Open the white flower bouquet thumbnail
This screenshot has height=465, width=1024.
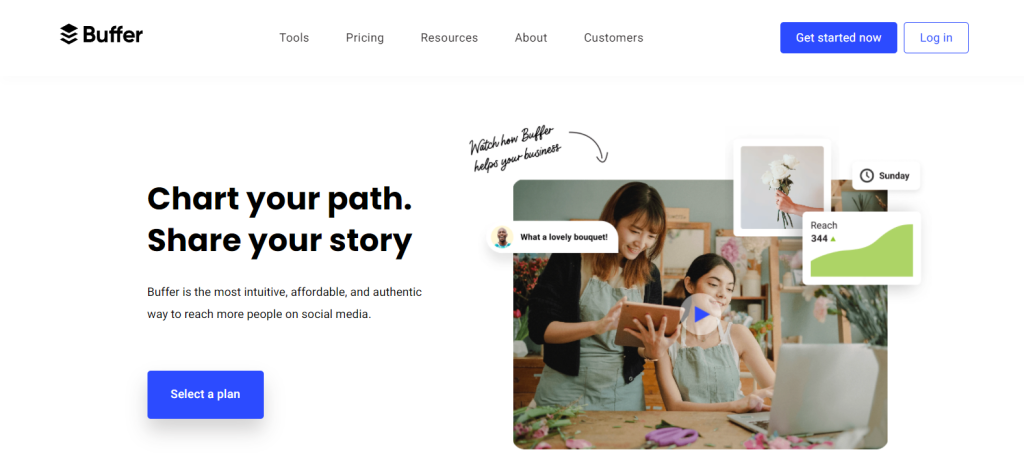[782, 187]
